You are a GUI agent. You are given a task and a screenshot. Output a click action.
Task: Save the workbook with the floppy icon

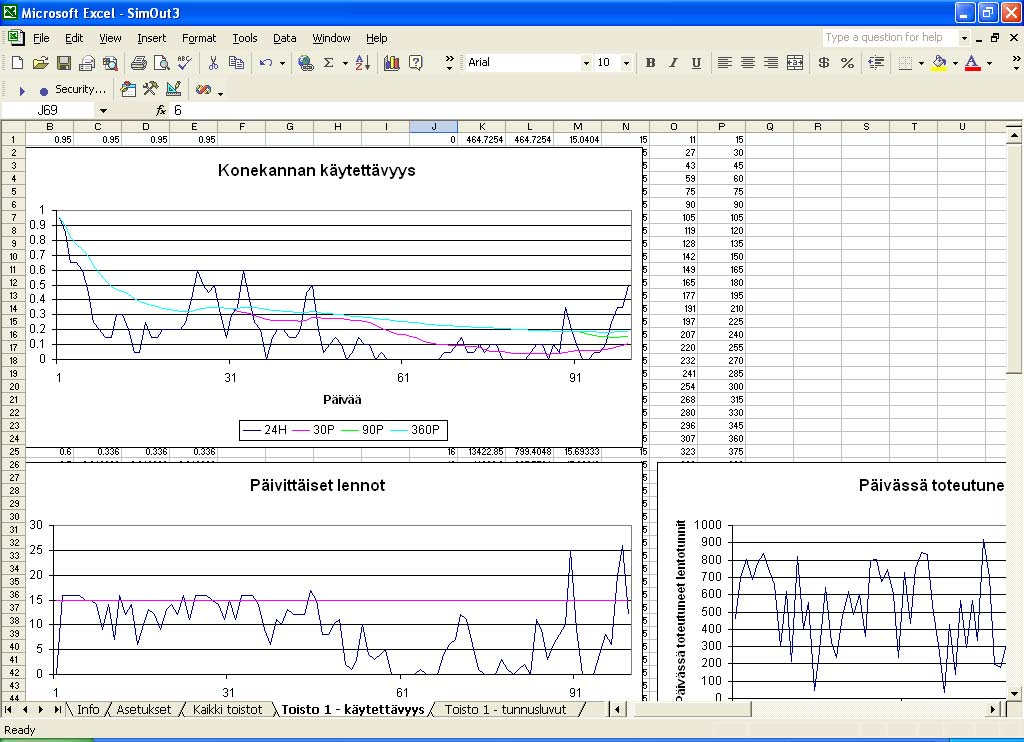[63, 63]
